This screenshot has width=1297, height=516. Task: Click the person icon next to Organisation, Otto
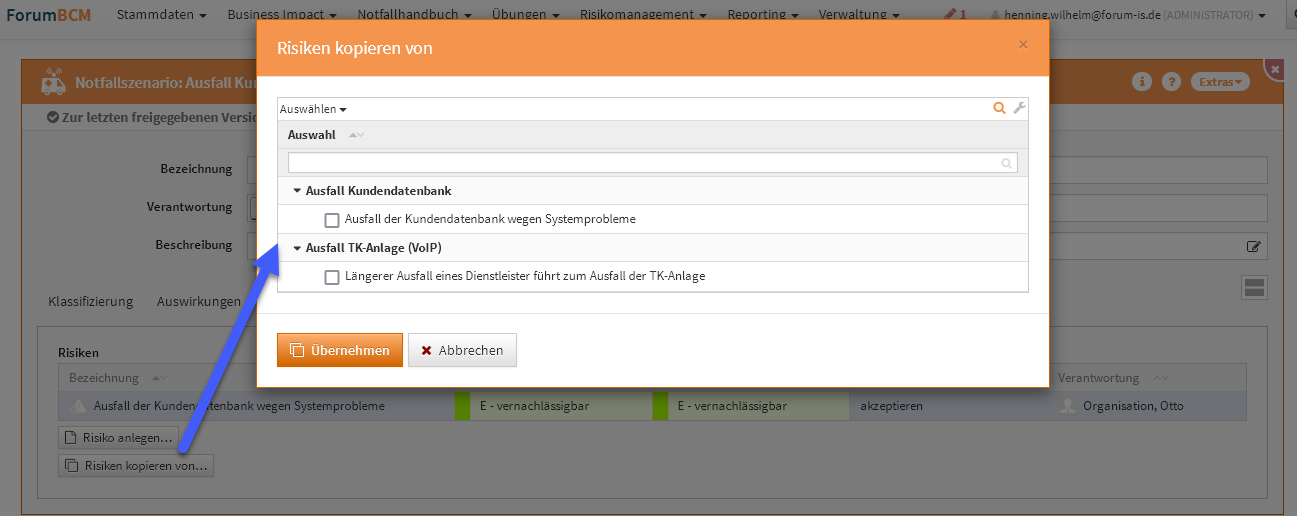(x=1067, y=406)
